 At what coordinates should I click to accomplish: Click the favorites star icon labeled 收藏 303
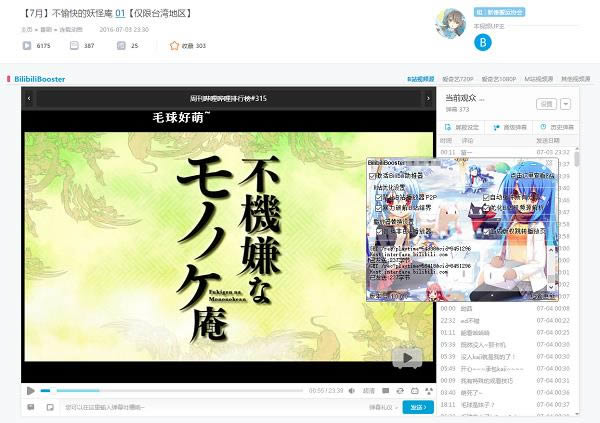[x=175, y=46]
